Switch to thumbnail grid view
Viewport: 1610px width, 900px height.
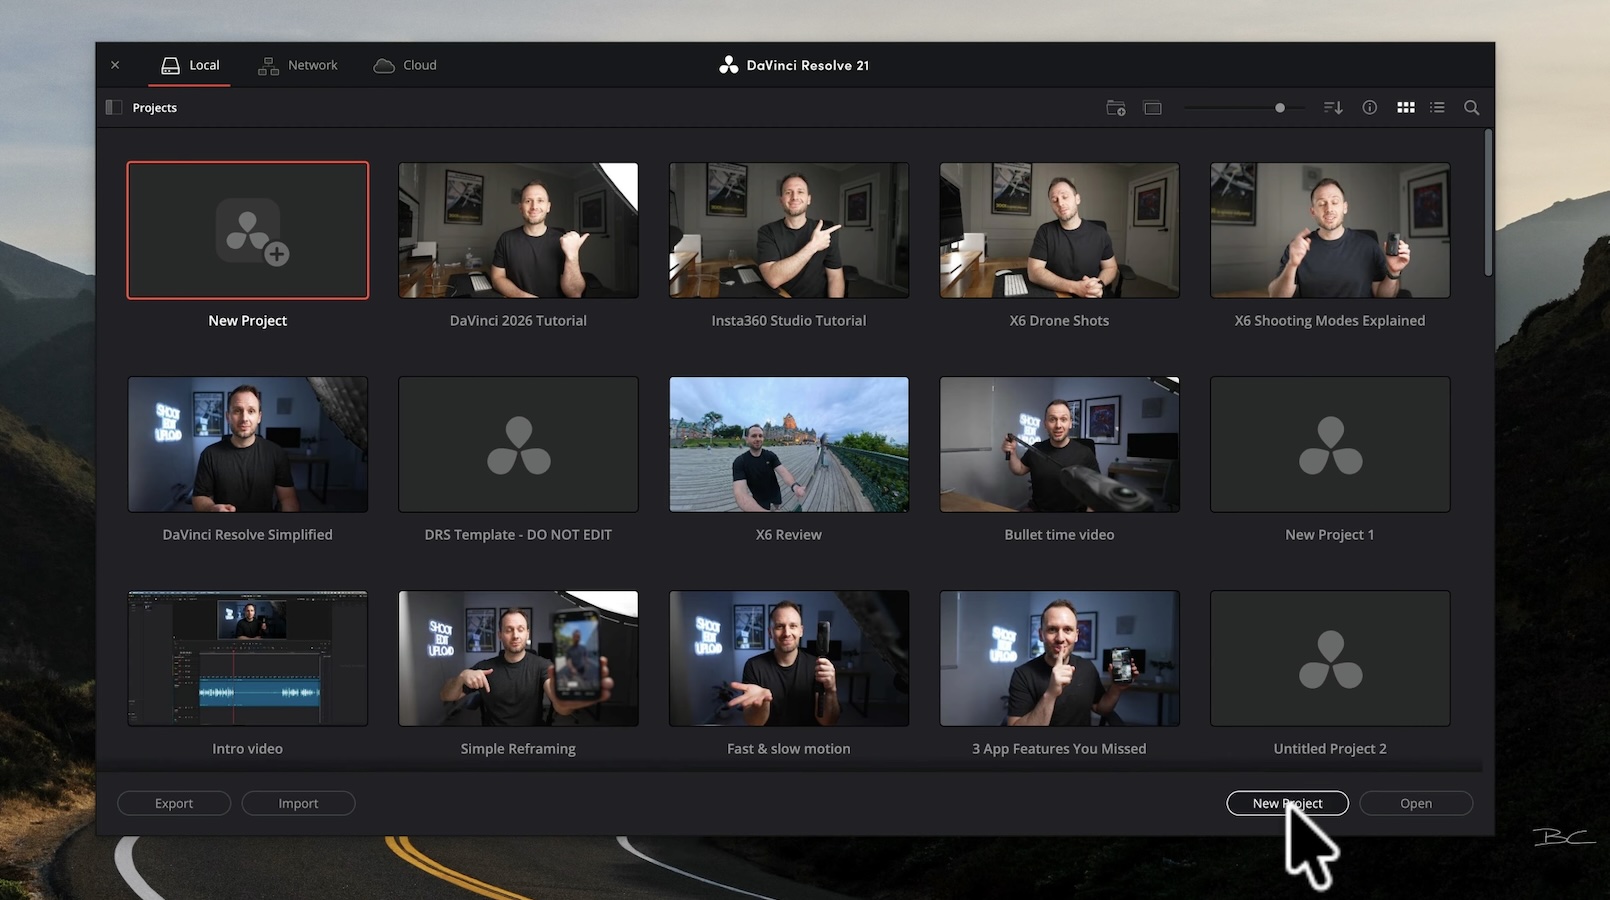1406,107
